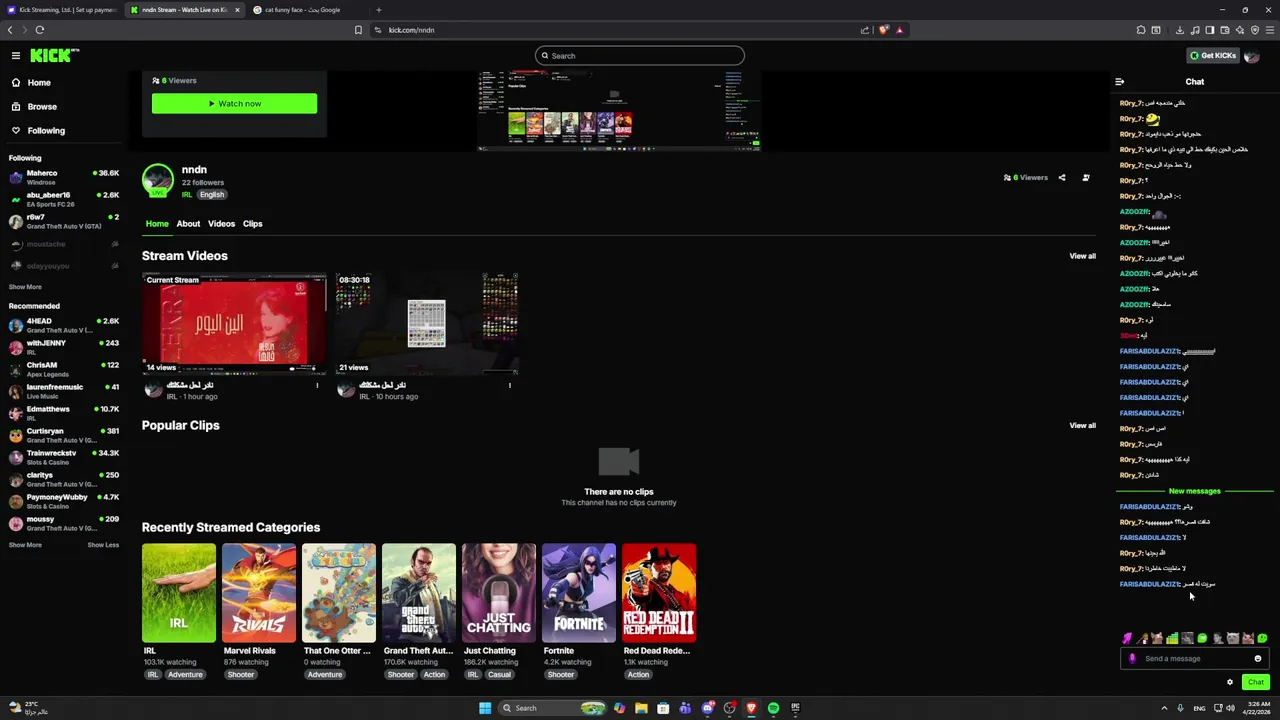1280x720 pixels.
Task: Open the hamburger sidebar menu next to Kick logo
Action: tap(16, 56)
